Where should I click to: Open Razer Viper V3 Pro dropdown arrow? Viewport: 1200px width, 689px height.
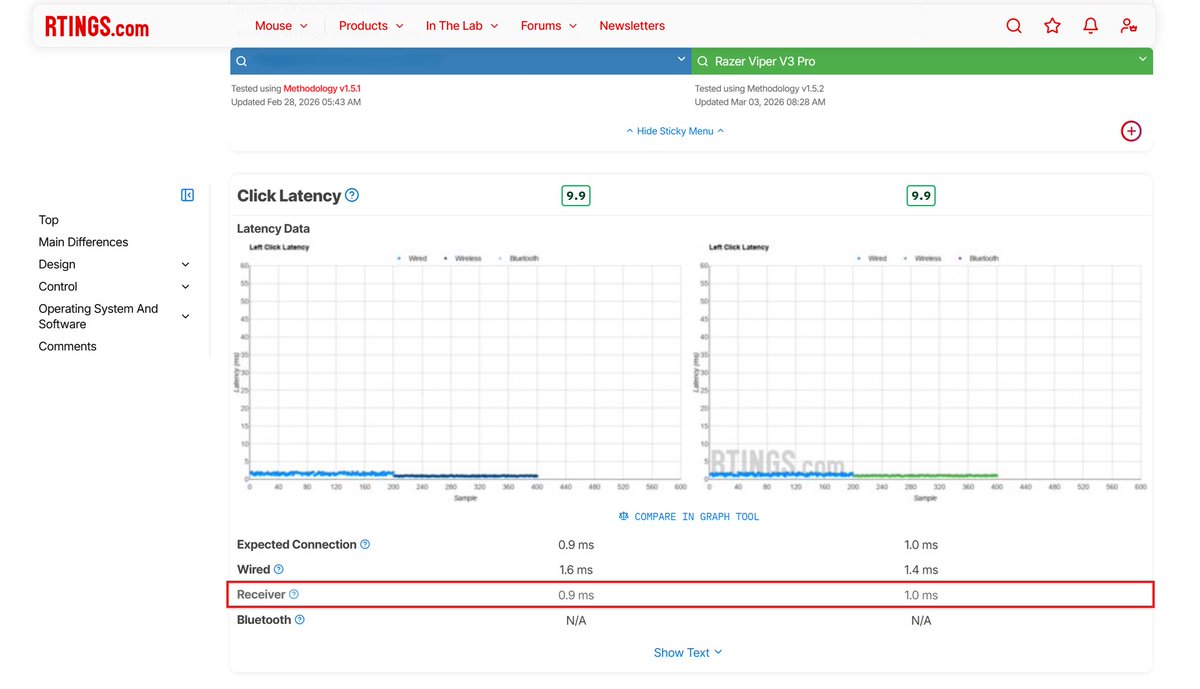(x=1142, y=60)
